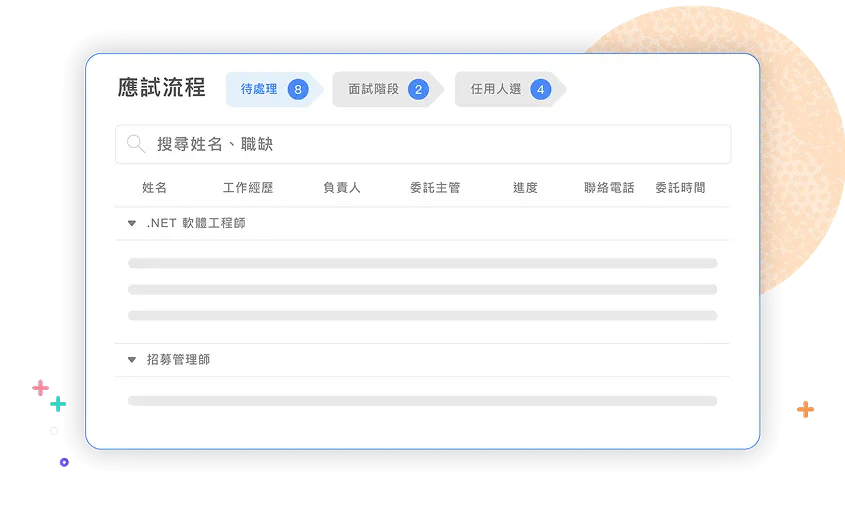845x516 pixels.
Task: Select the 任用人選 tab
Action: [x=510, y=89]
